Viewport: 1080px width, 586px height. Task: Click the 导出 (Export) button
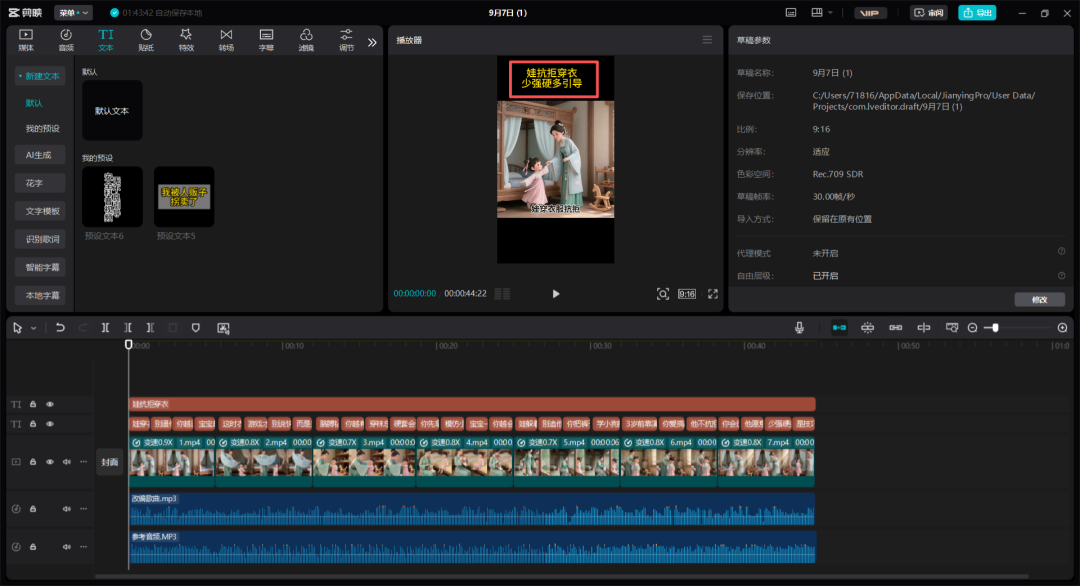pos(976,13)
